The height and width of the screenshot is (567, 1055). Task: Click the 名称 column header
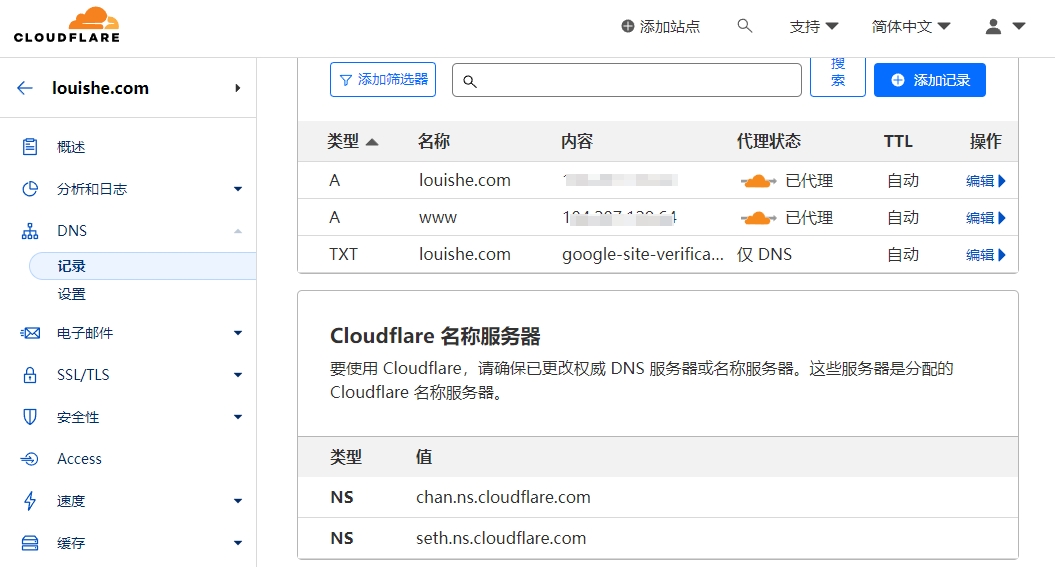tap(434, 141)
